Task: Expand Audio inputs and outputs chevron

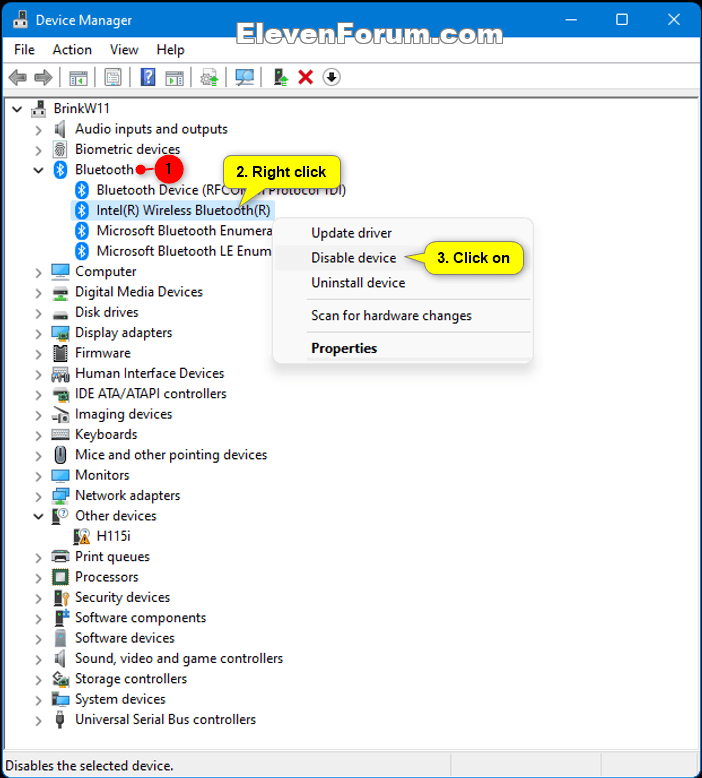Action: 39,130
